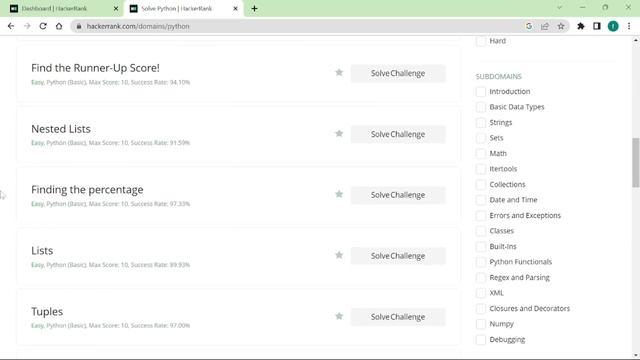Check the XML subdomain box

pyautogui.click(x=481, y=293)
